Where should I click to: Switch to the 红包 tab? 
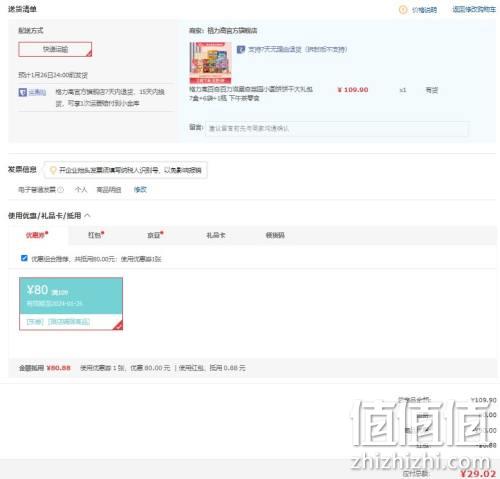pos(96,235)
